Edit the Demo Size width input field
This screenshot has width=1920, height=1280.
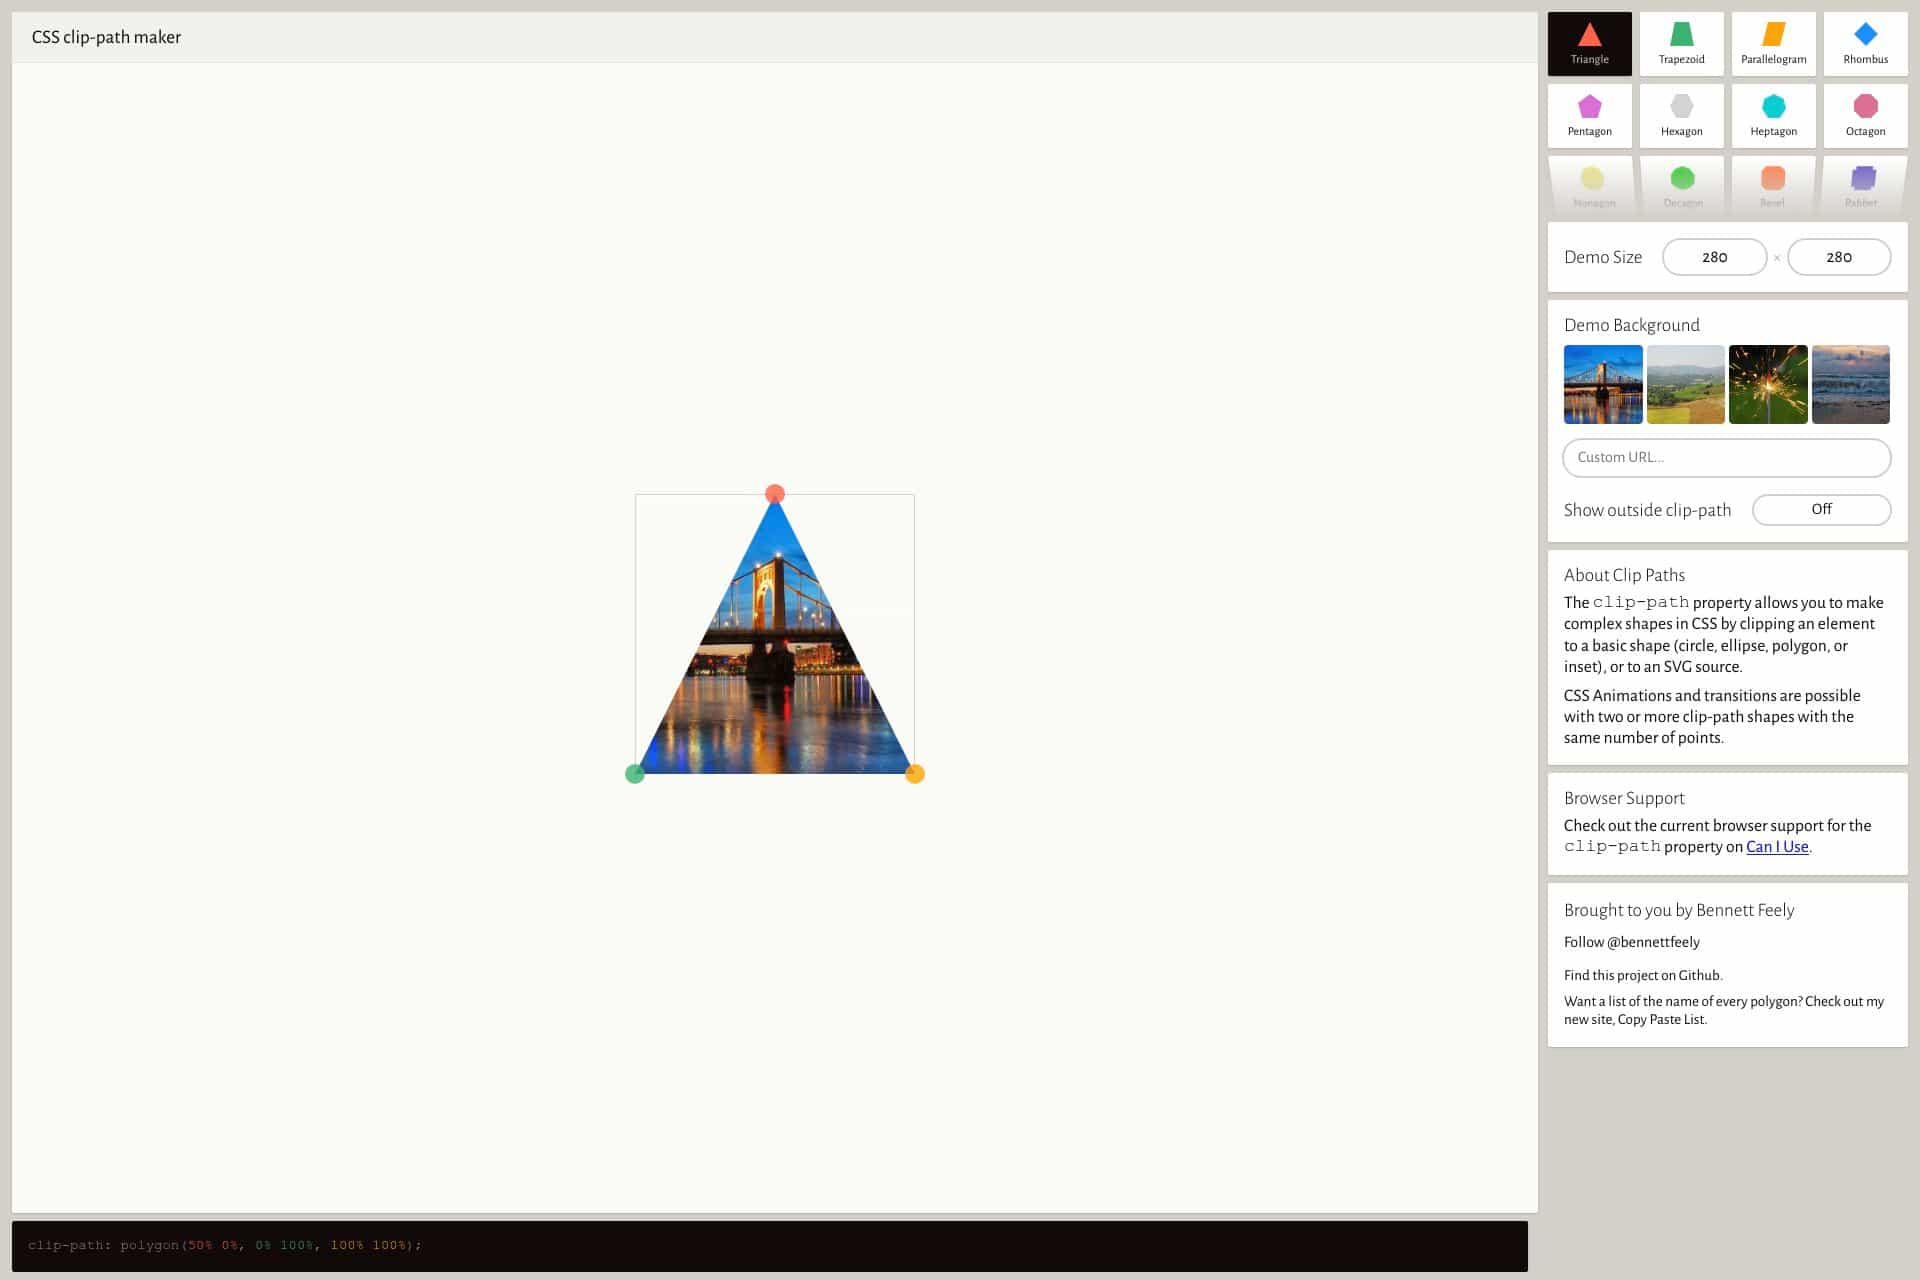pos(1714,257)
